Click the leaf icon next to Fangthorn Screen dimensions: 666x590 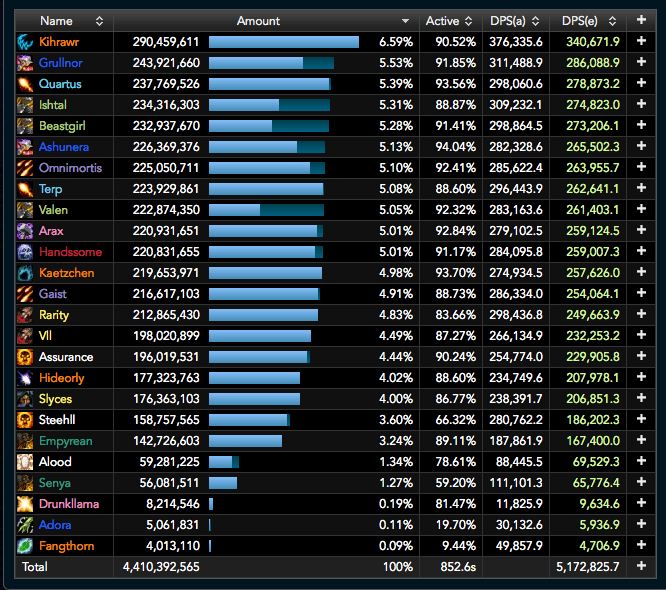(x=25, y=546)
